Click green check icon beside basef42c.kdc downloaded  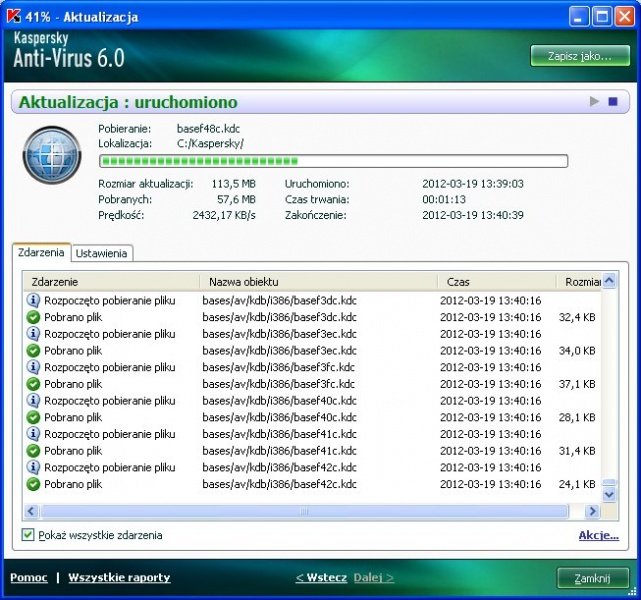point(33,484)
